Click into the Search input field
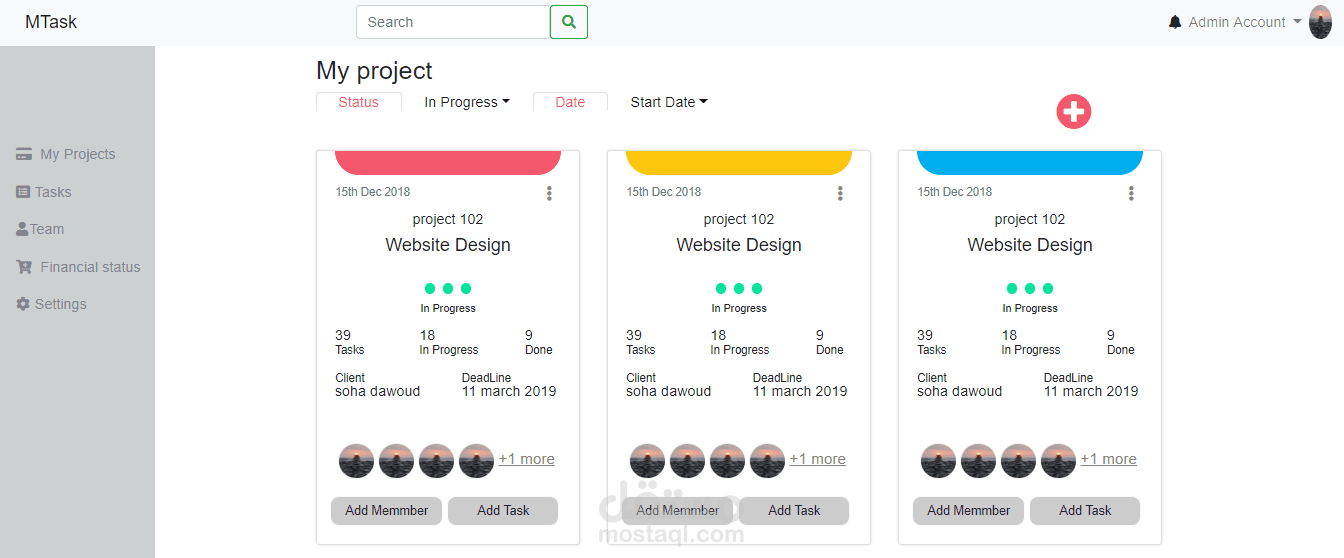1344x558 pixels. [x=452, y=22]
